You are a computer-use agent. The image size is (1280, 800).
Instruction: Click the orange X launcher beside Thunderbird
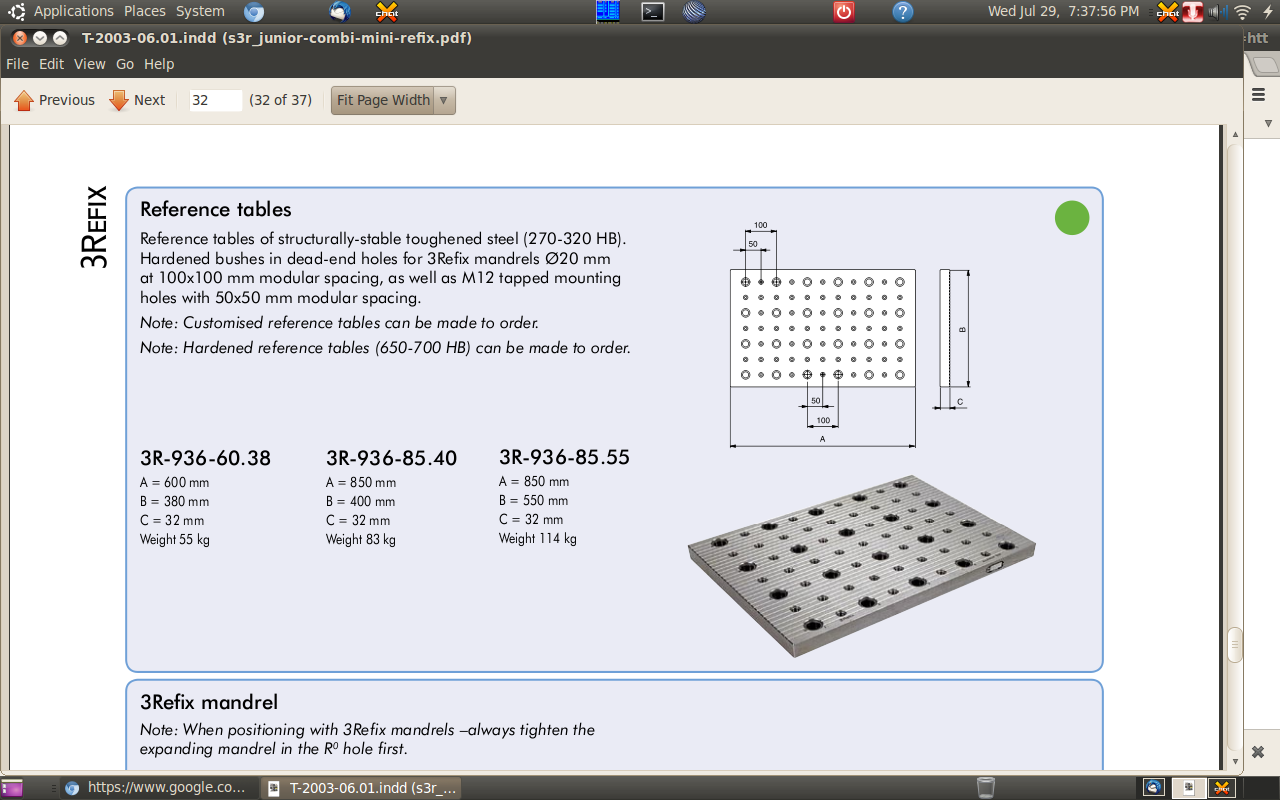click(386, 12)
